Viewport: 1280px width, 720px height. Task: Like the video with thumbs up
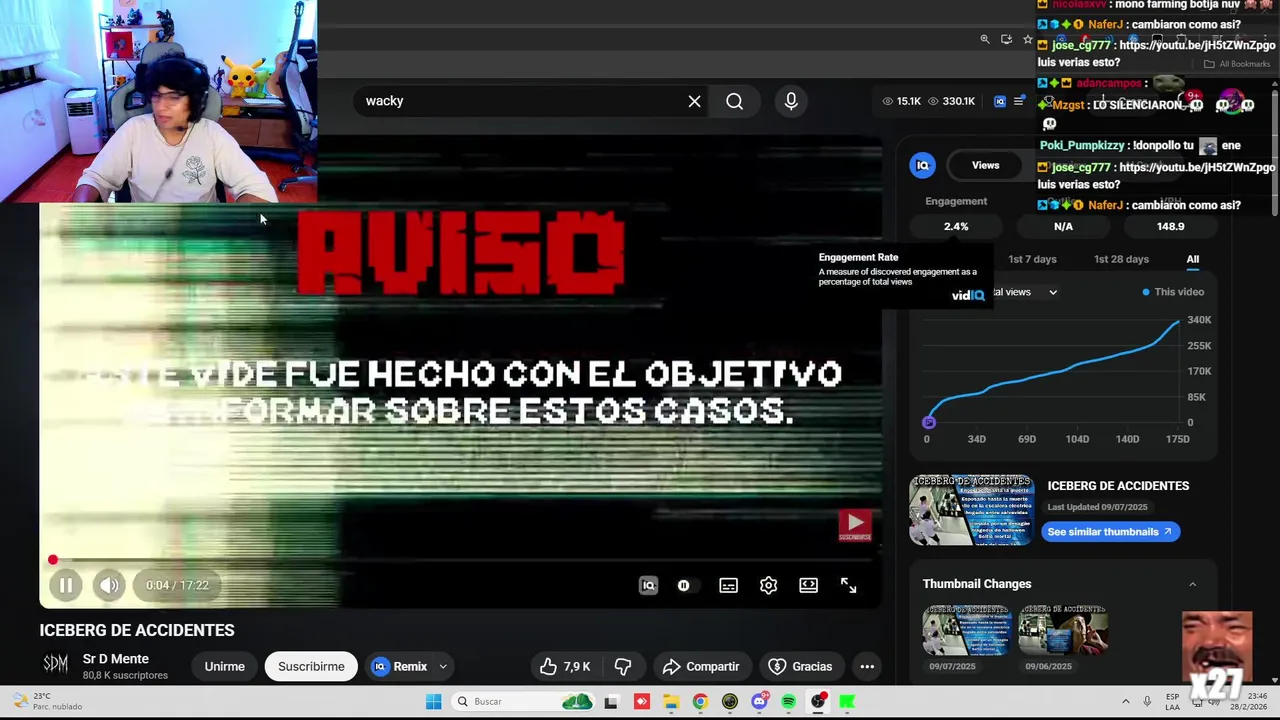coord(565,667)
